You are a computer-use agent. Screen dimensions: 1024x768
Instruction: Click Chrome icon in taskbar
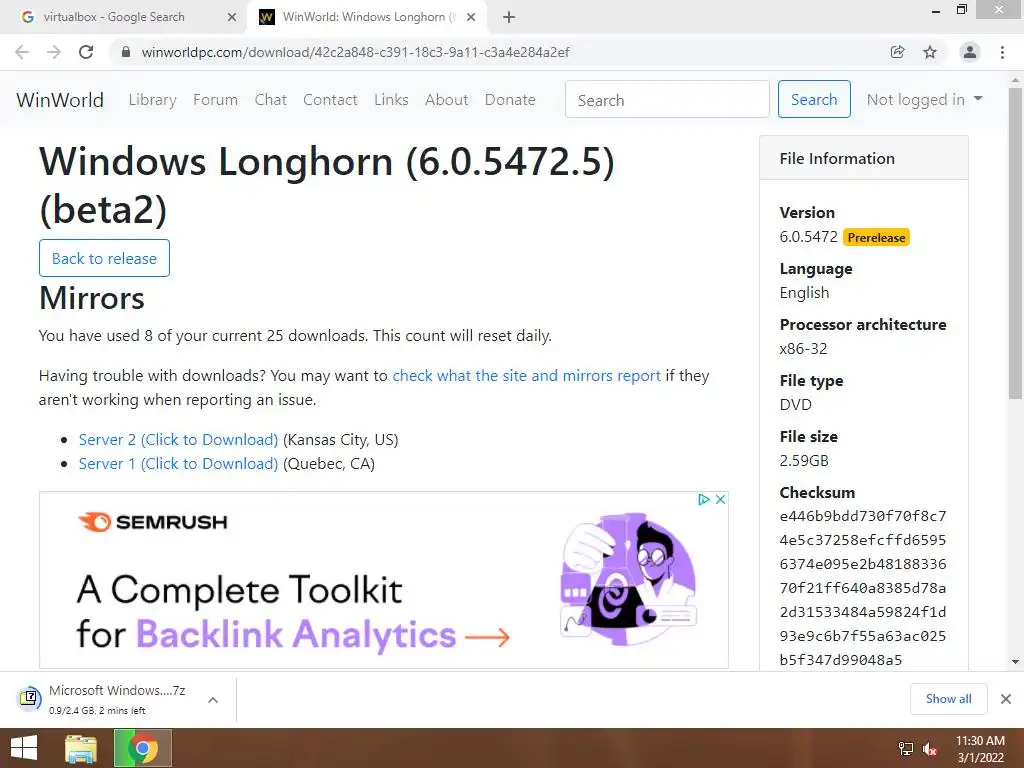(x=143, y=748)
